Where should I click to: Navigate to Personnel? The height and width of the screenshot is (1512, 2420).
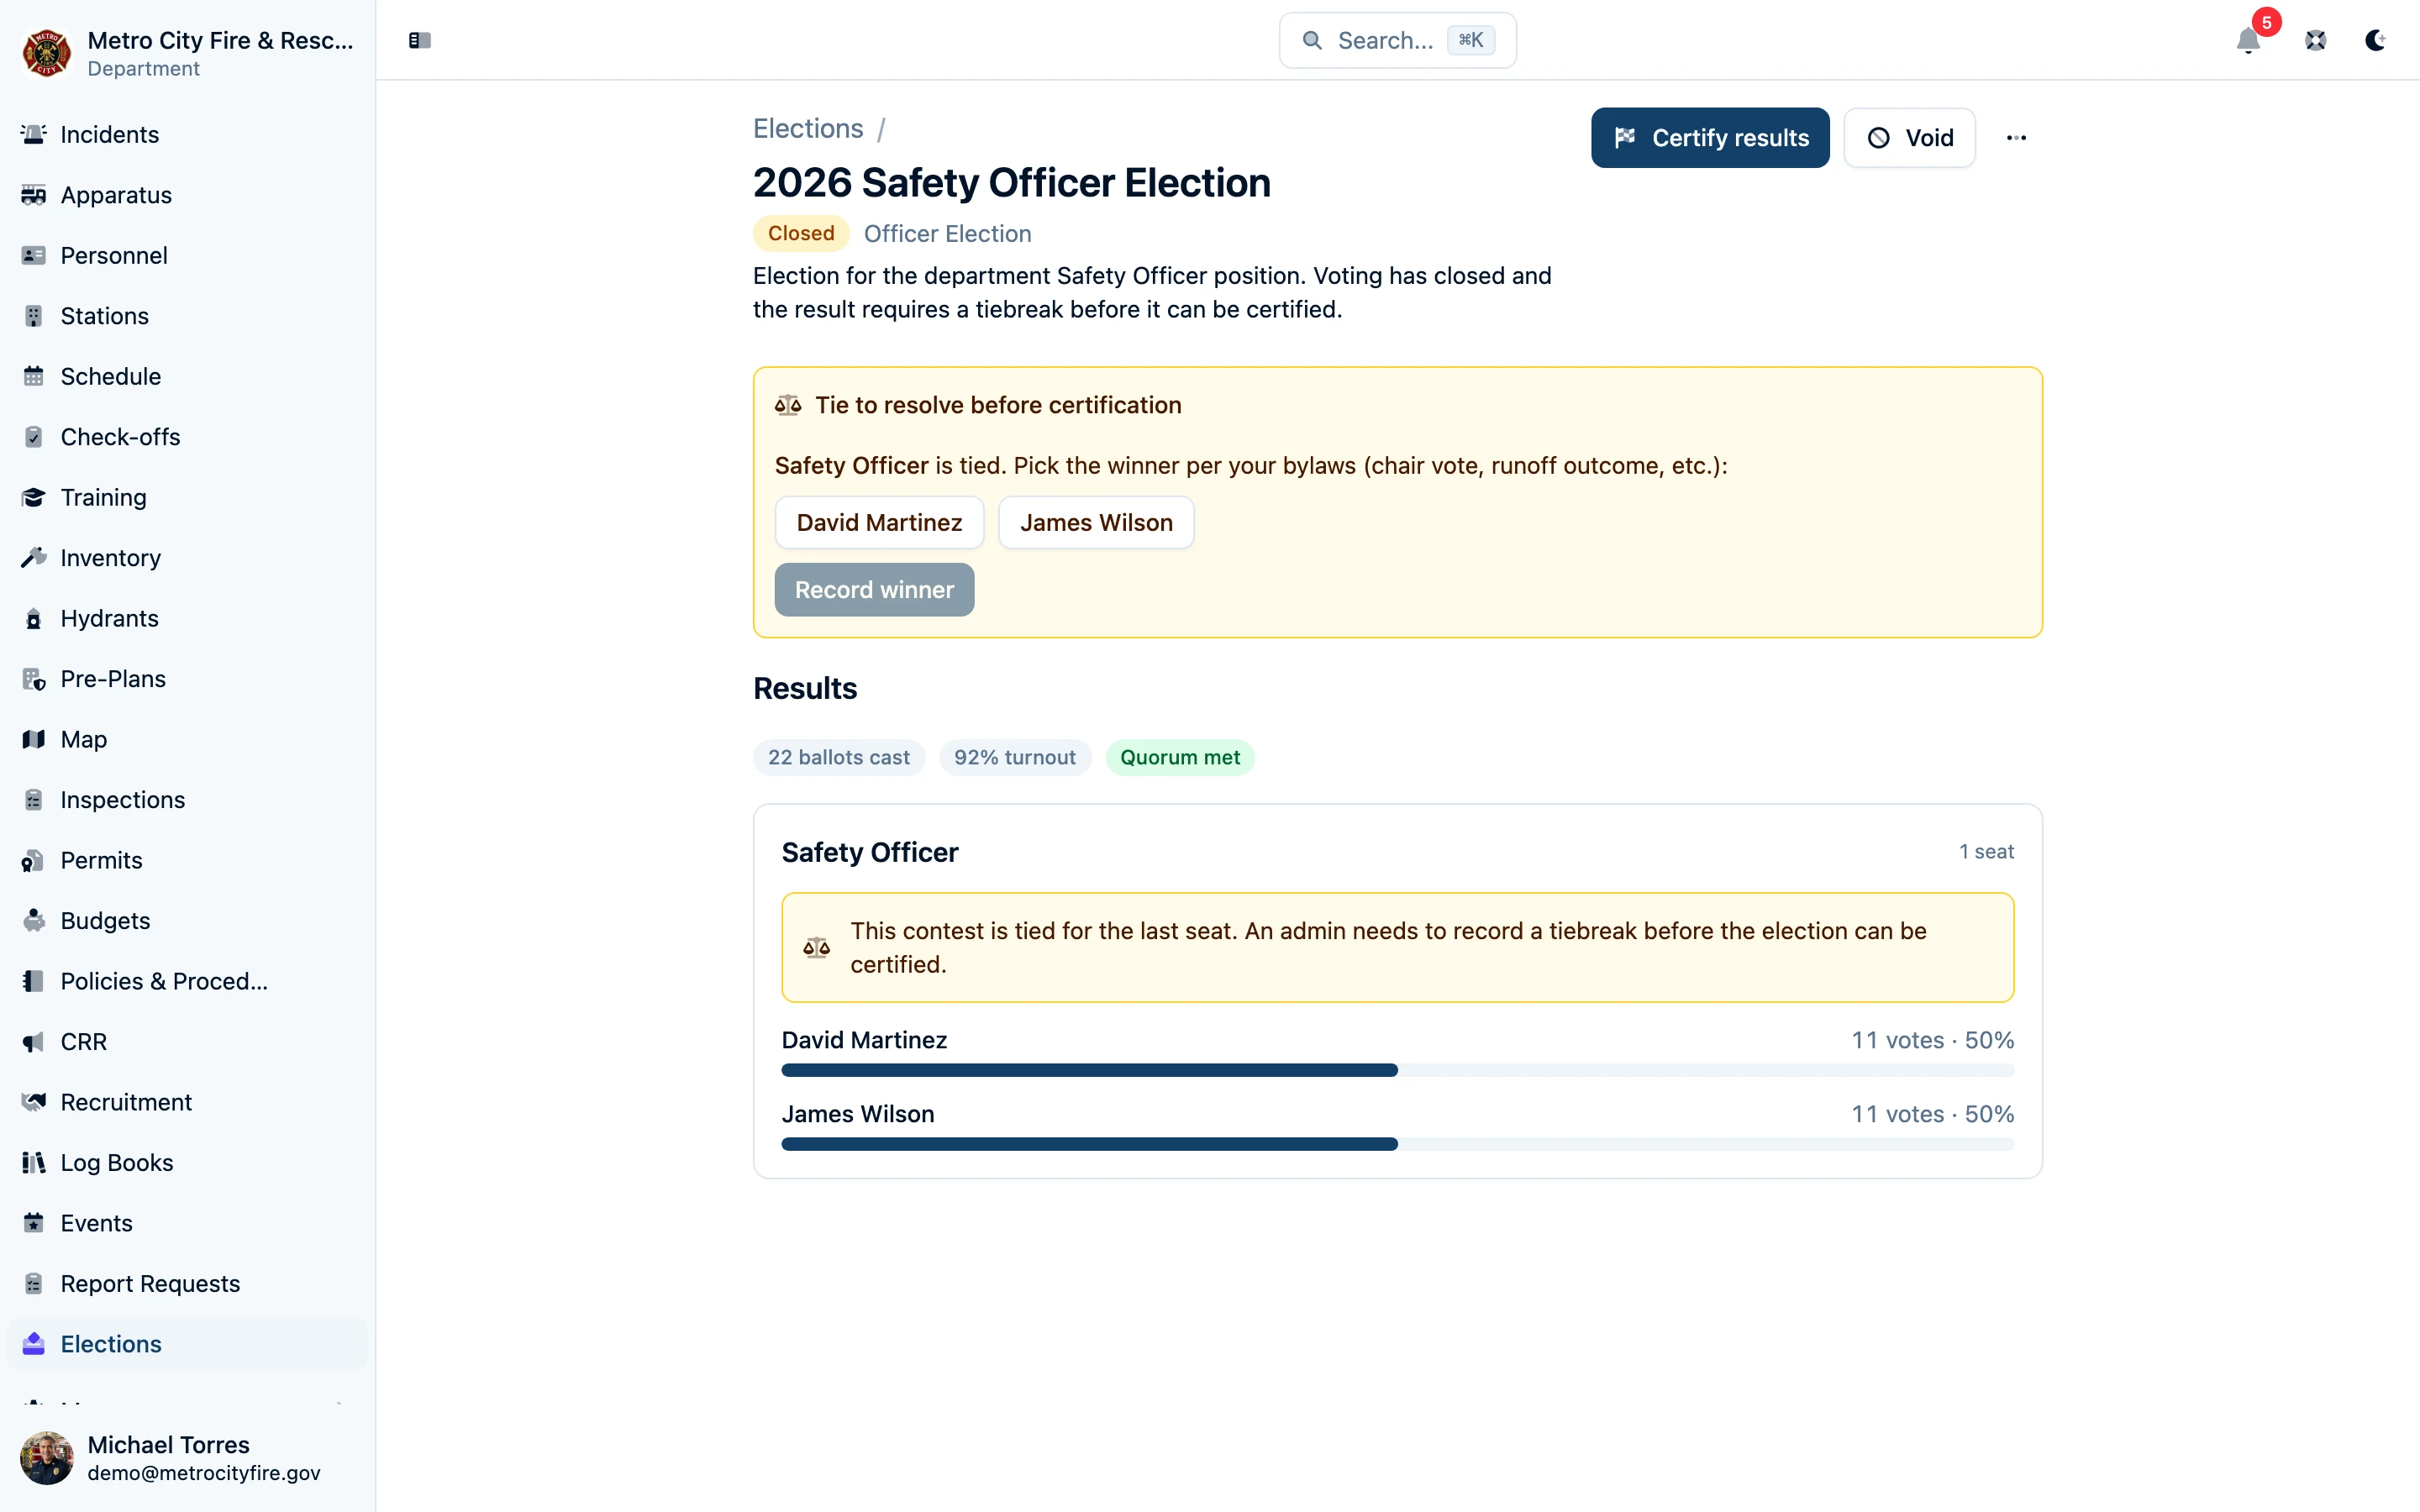click(187, 255)
